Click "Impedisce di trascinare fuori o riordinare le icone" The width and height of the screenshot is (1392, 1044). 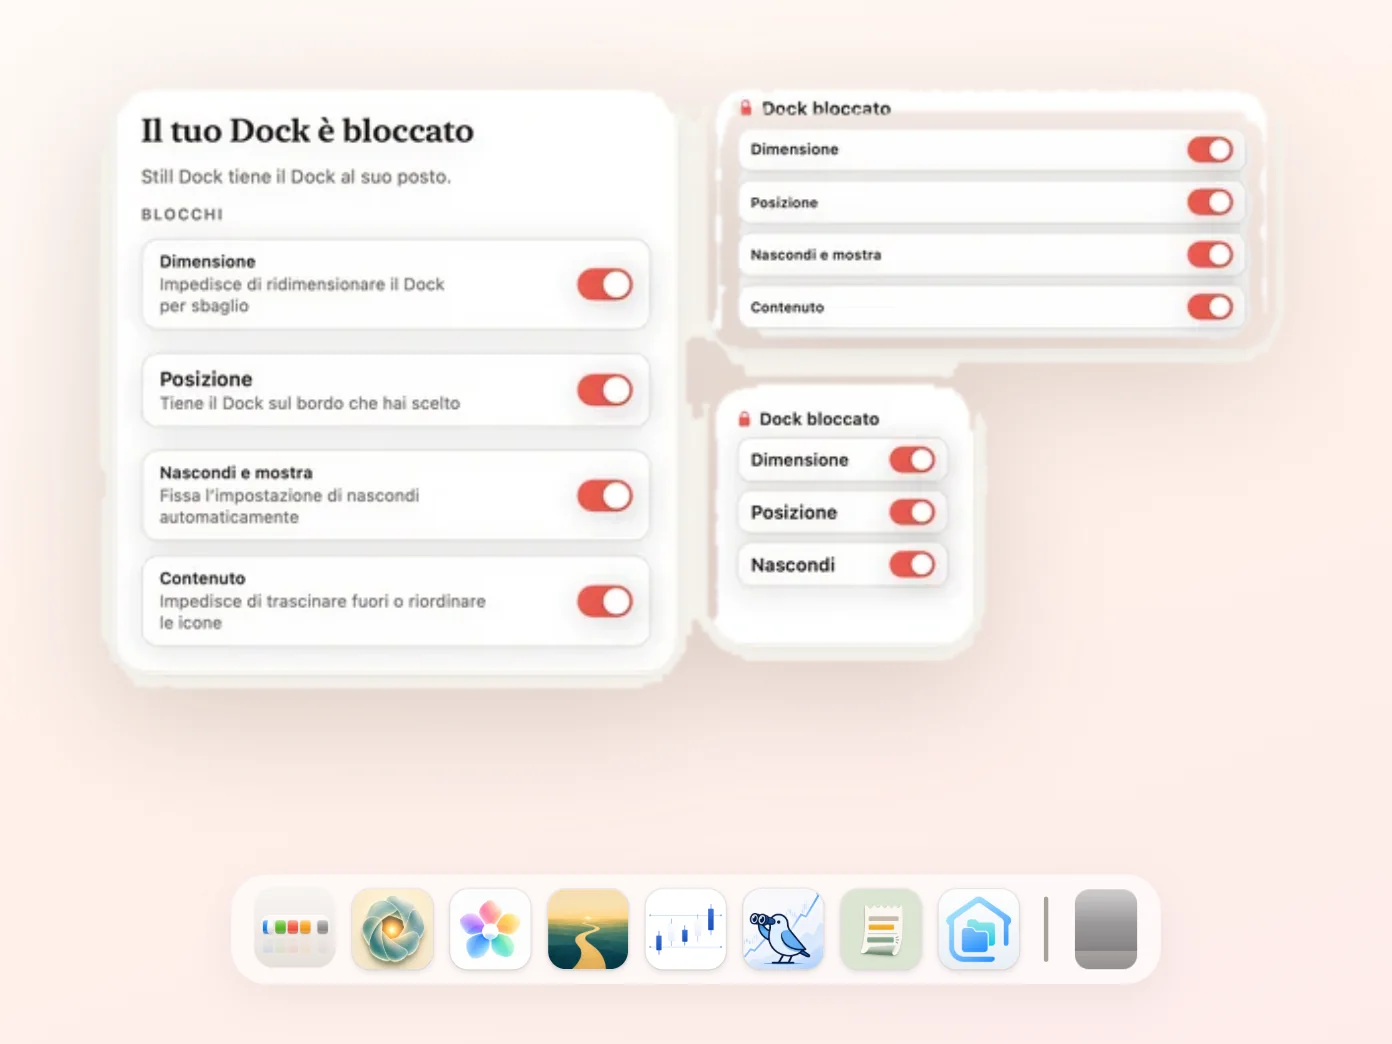tap(322, 612)
